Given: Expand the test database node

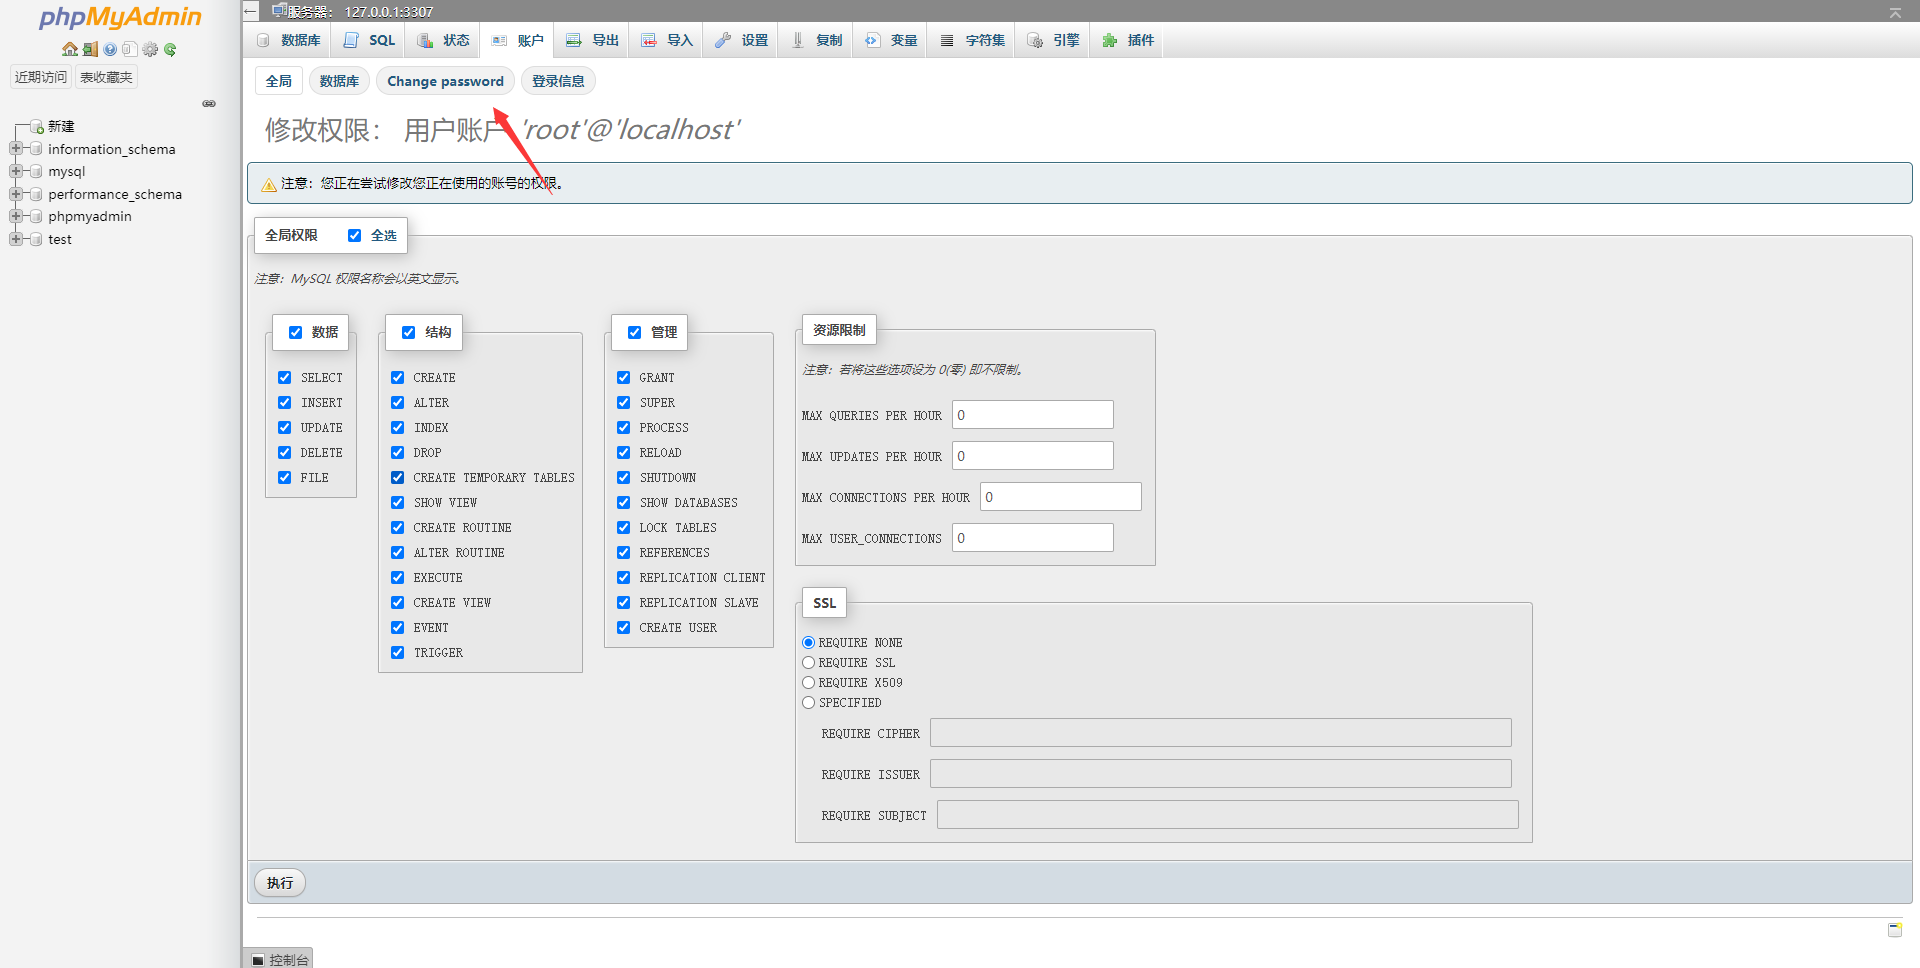Looking at the screenshot, I should 15,239.
